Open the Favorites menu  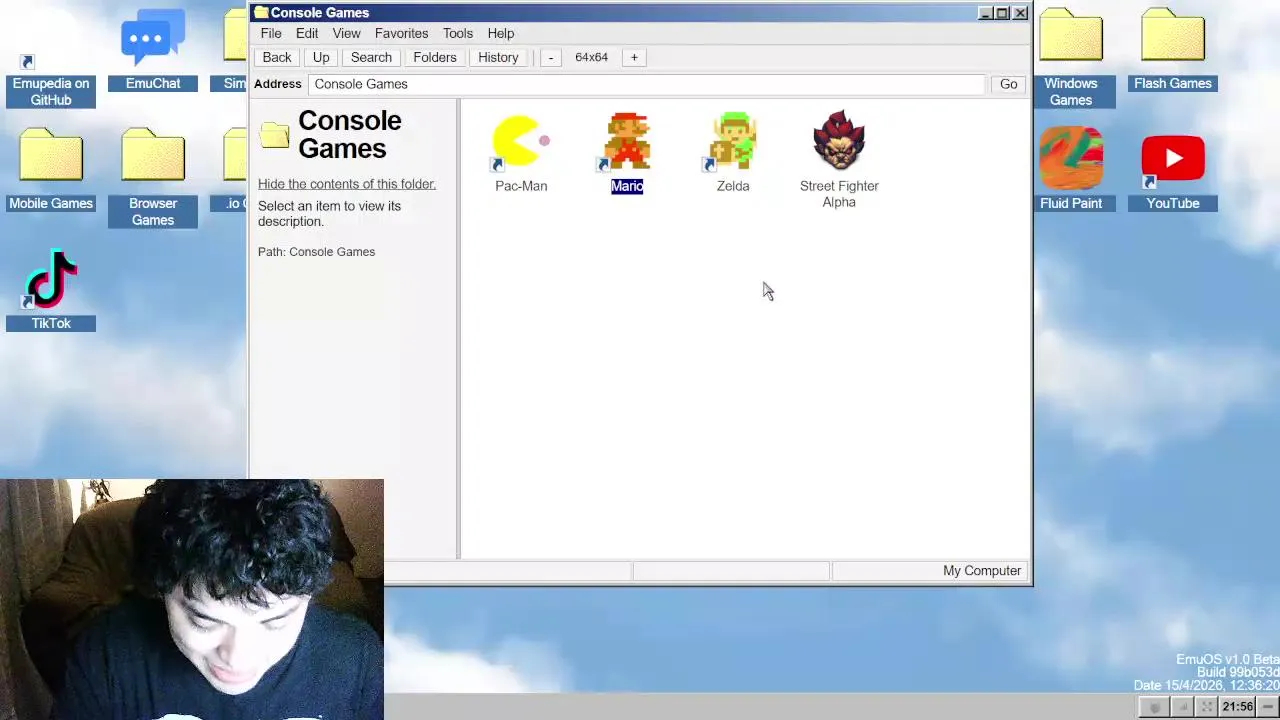point(401,33)
